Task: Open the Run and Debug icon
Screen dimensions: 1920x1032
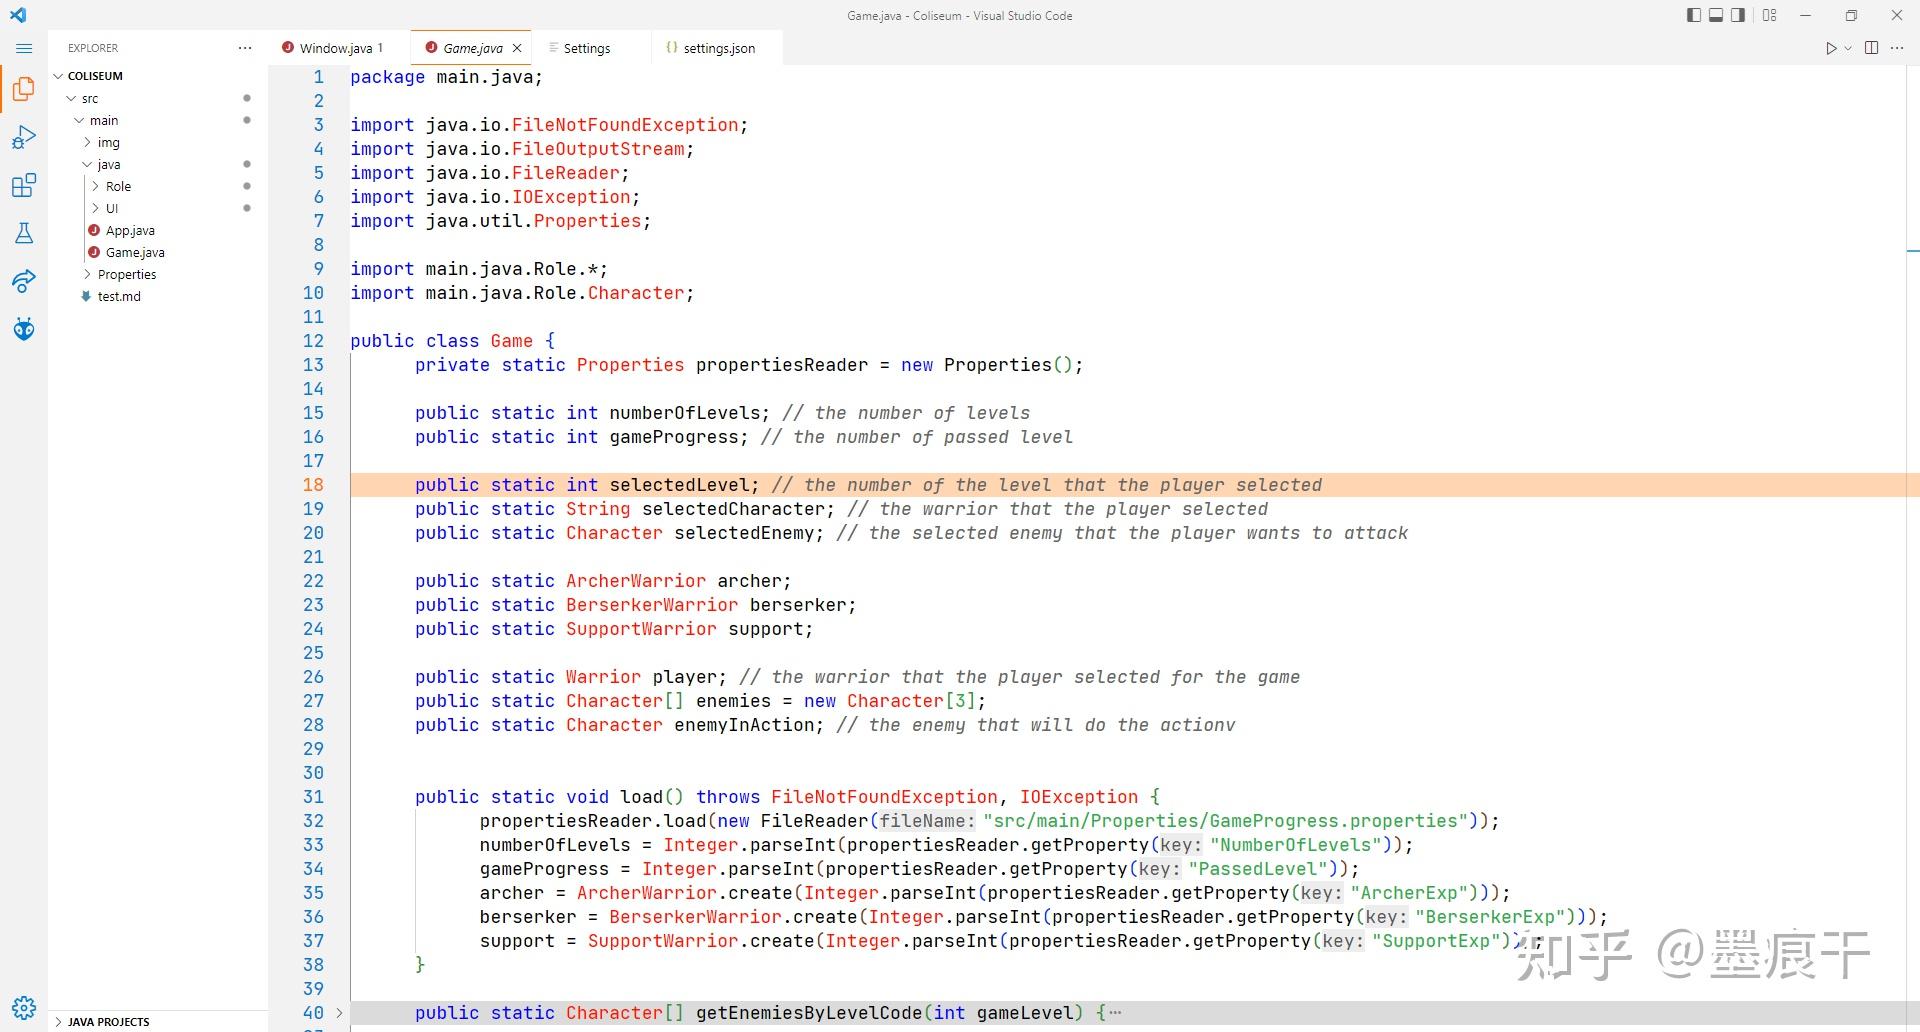Action: [x=24, y=137]
